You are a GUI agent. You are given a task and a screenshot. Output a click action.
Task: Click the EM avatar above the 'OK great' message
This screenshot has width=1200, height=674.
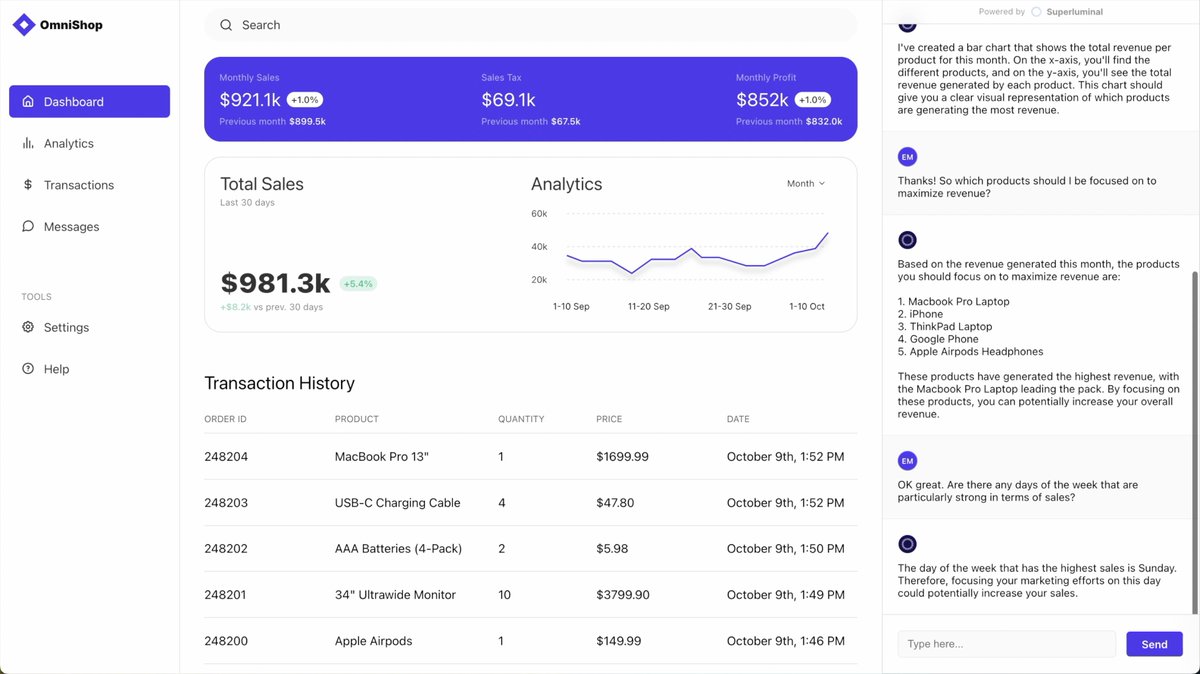coord(907,461)
